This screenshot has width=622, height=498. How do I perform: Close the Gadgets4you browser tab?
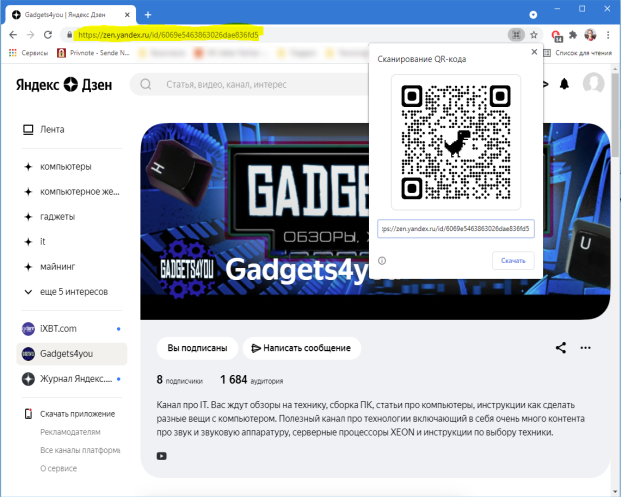click(127, 15)
